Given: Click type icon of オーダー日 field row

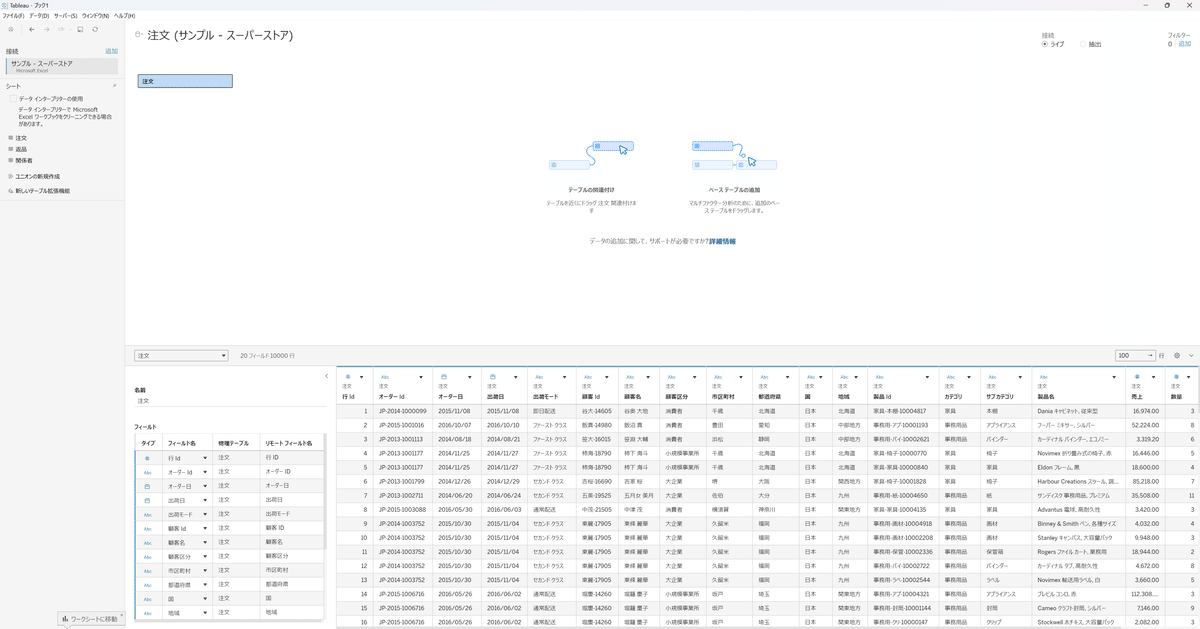Looking at the screenshot, I should point(147,486).
